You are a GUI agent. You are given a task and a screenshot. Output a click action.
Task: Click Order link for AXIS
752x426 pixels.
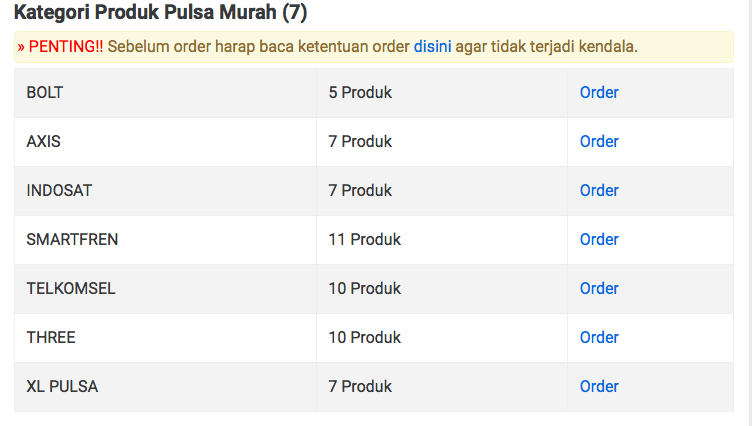point(599,141)
